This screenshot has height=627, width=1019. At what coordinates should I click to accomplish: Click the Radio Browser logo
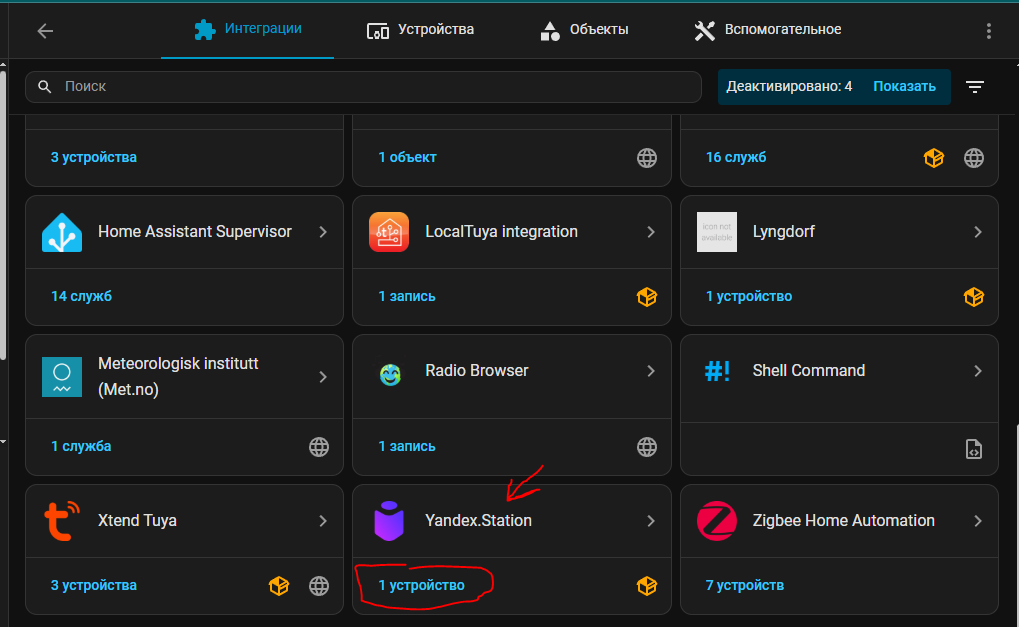(x=390, y=374)
